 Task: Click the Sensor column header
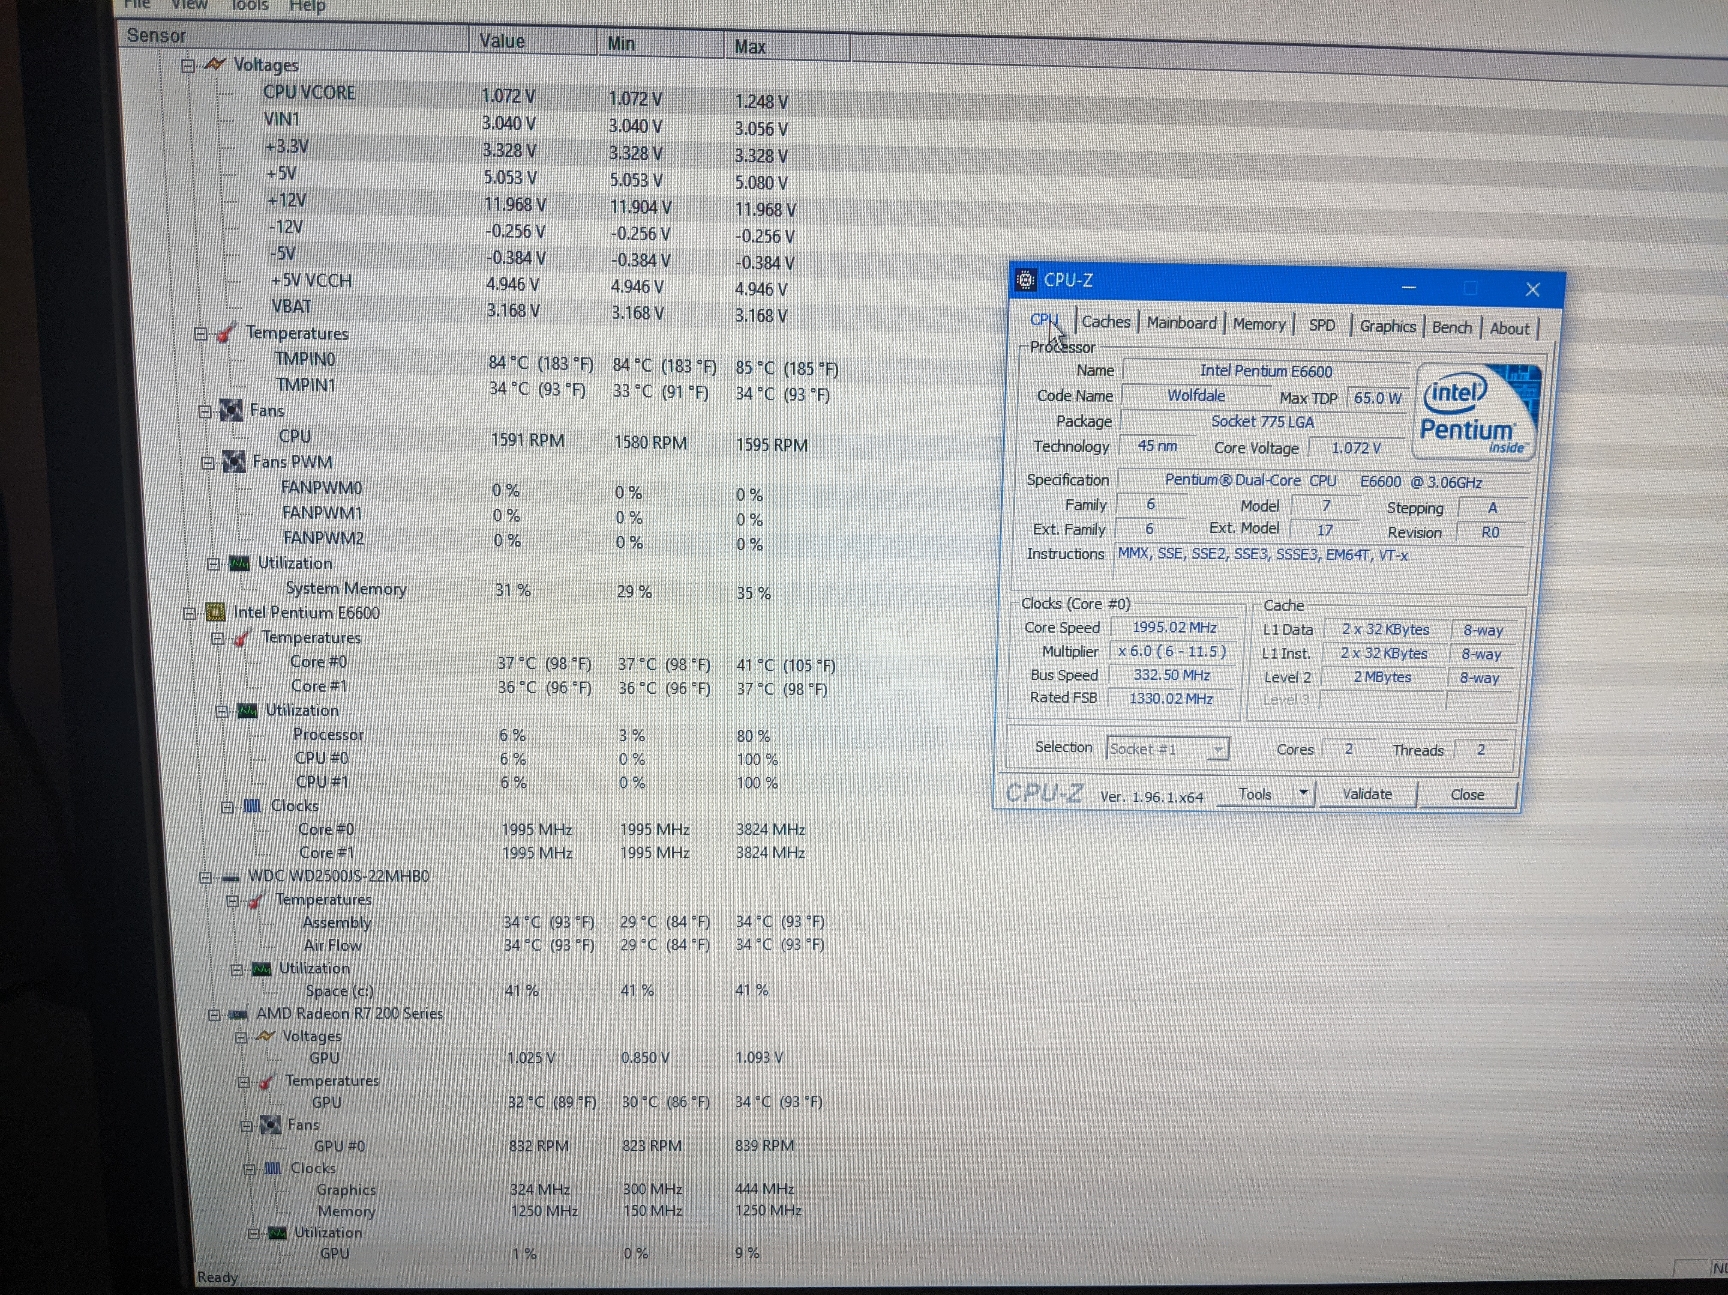point(295,36)
